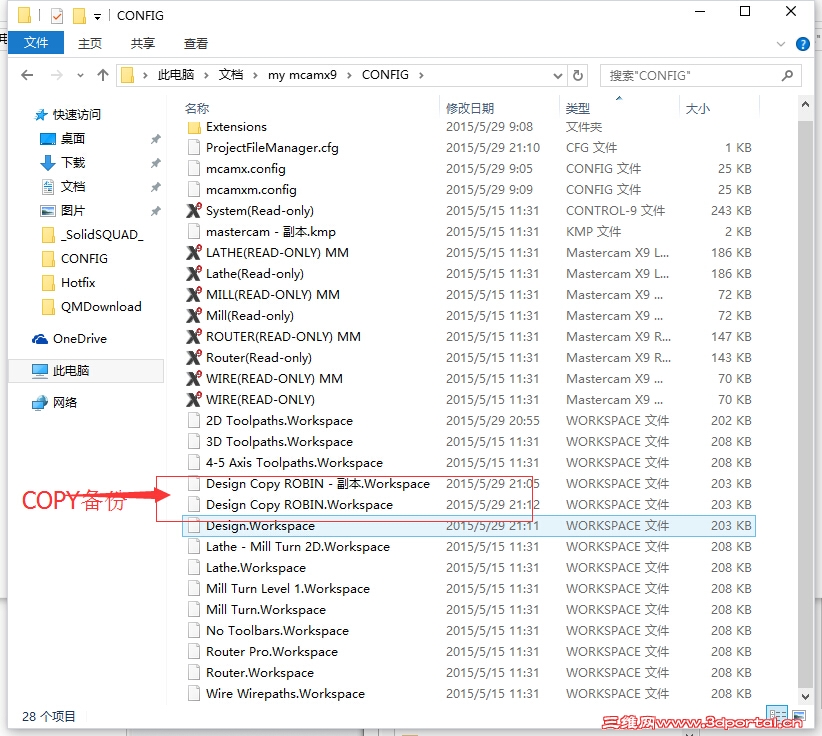Sort by 类型 column header
The height and width of the screenshot is (736, 822).
[578, 109]
